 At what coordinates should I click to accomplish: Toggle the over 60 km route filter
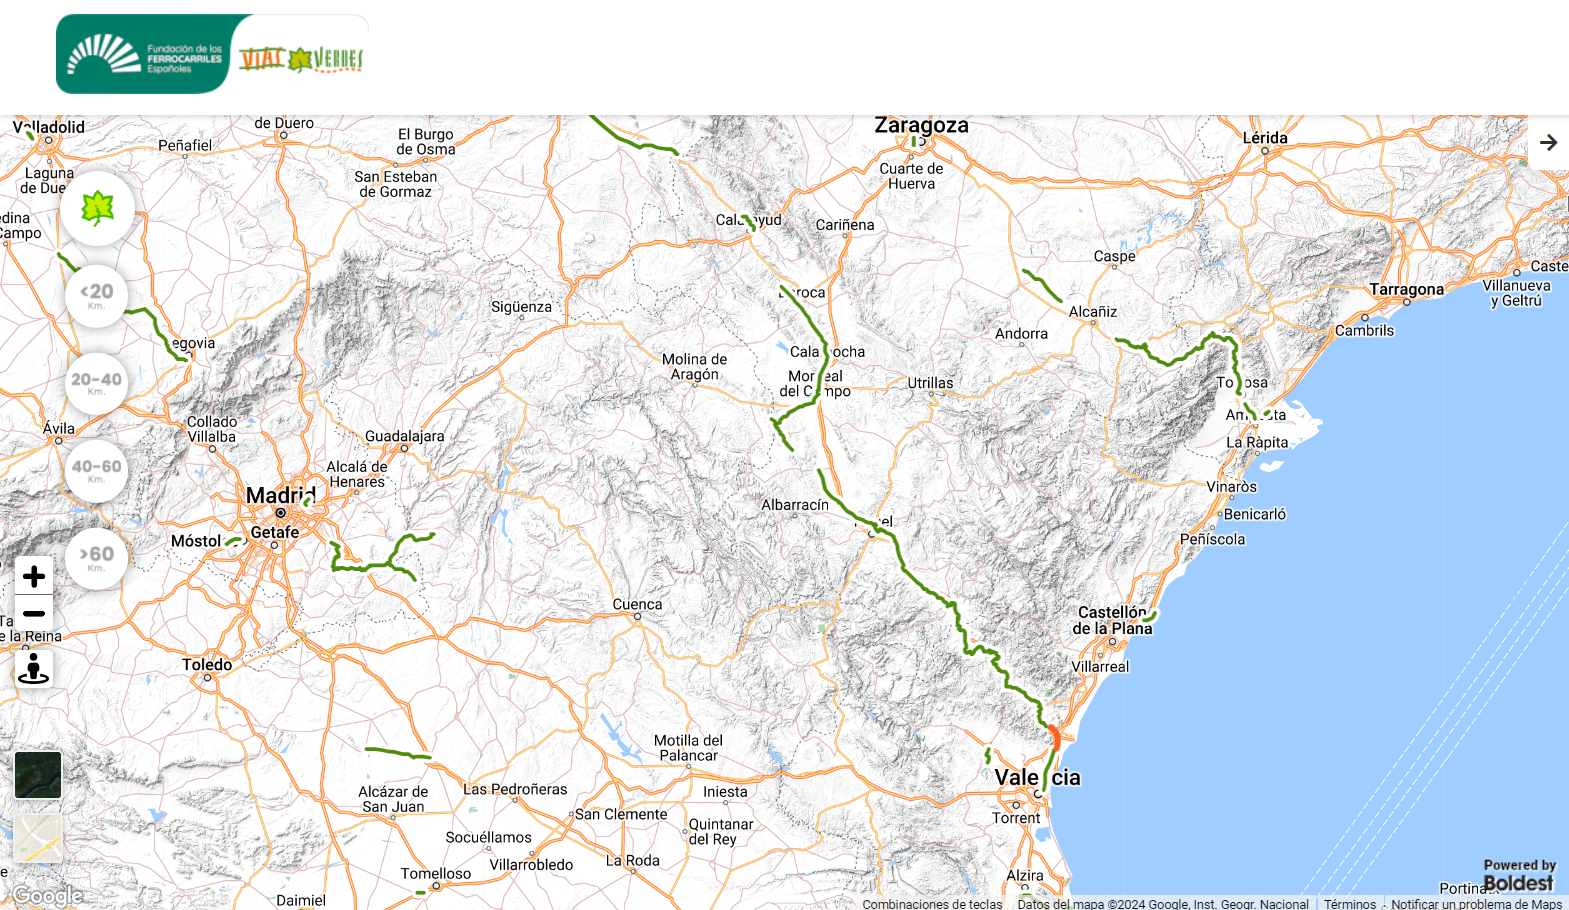pyautogui.click(x=97, y=558)
